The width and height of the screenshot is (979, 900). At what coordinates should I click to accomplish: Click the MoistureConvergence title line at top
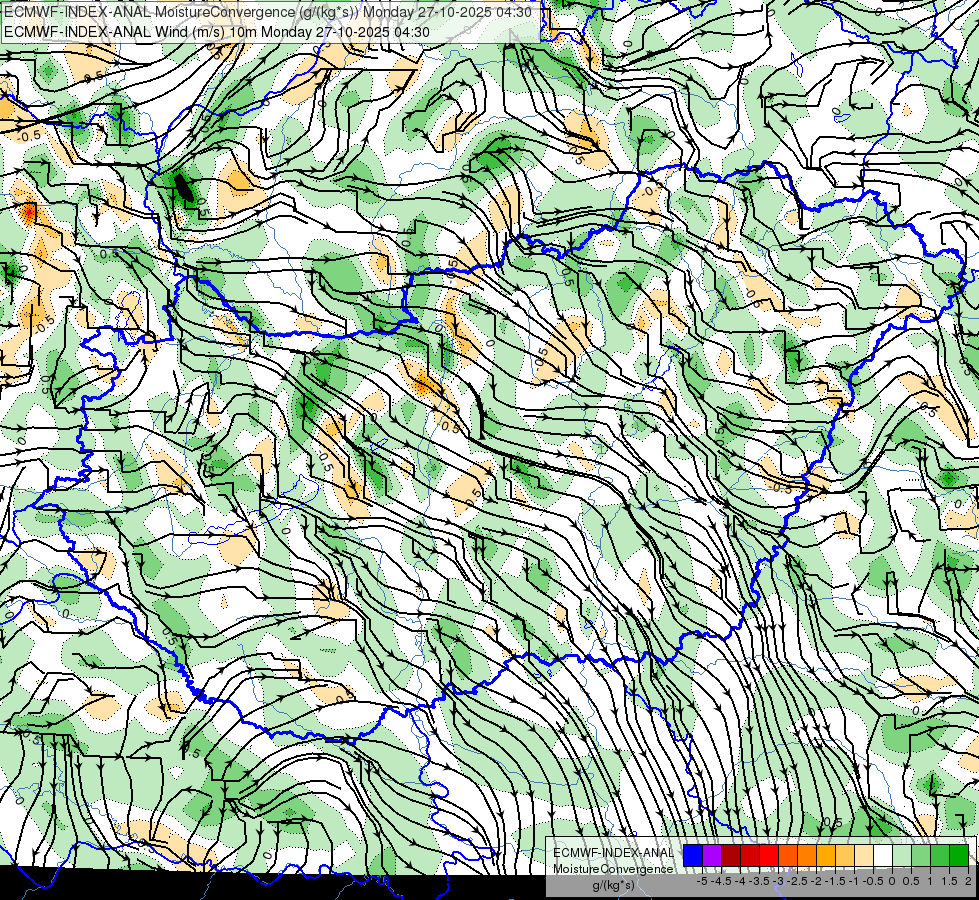[268, 12]
